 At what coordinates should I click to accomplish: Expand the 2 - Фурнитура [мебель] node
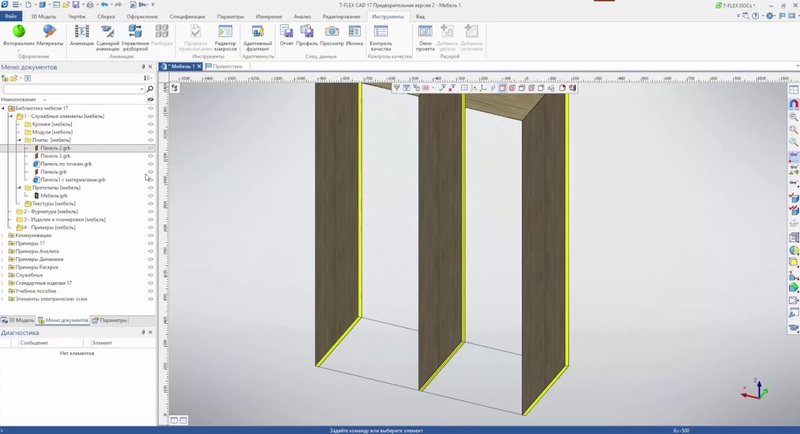pos(11,212)
